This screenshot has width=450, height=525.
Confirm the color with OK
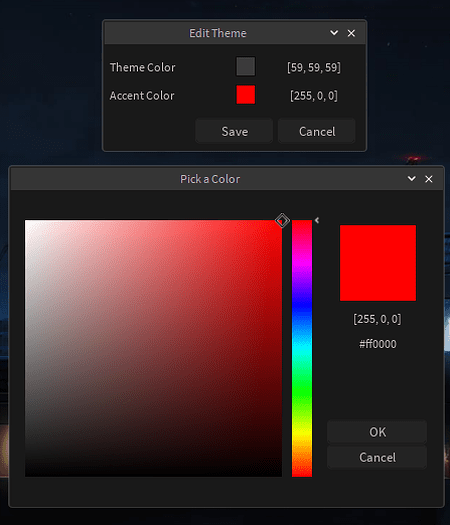pos(377,432)
